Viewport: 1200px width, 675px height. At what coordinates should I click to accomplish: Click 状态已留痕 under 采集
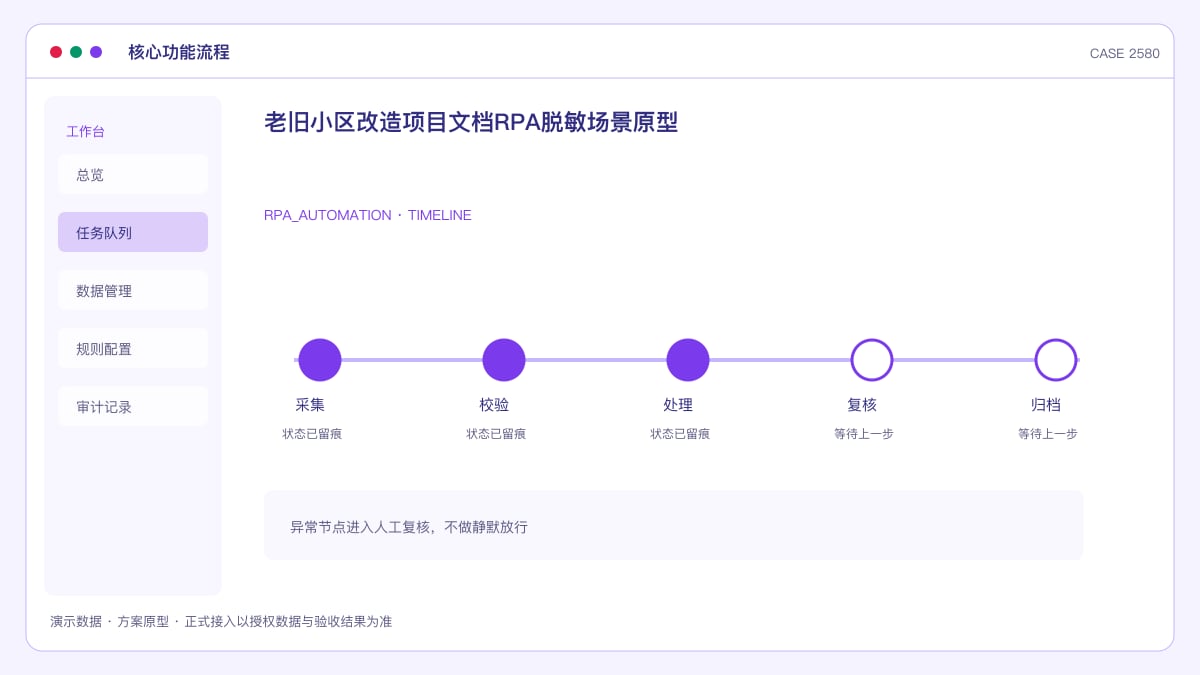[312, 434]
